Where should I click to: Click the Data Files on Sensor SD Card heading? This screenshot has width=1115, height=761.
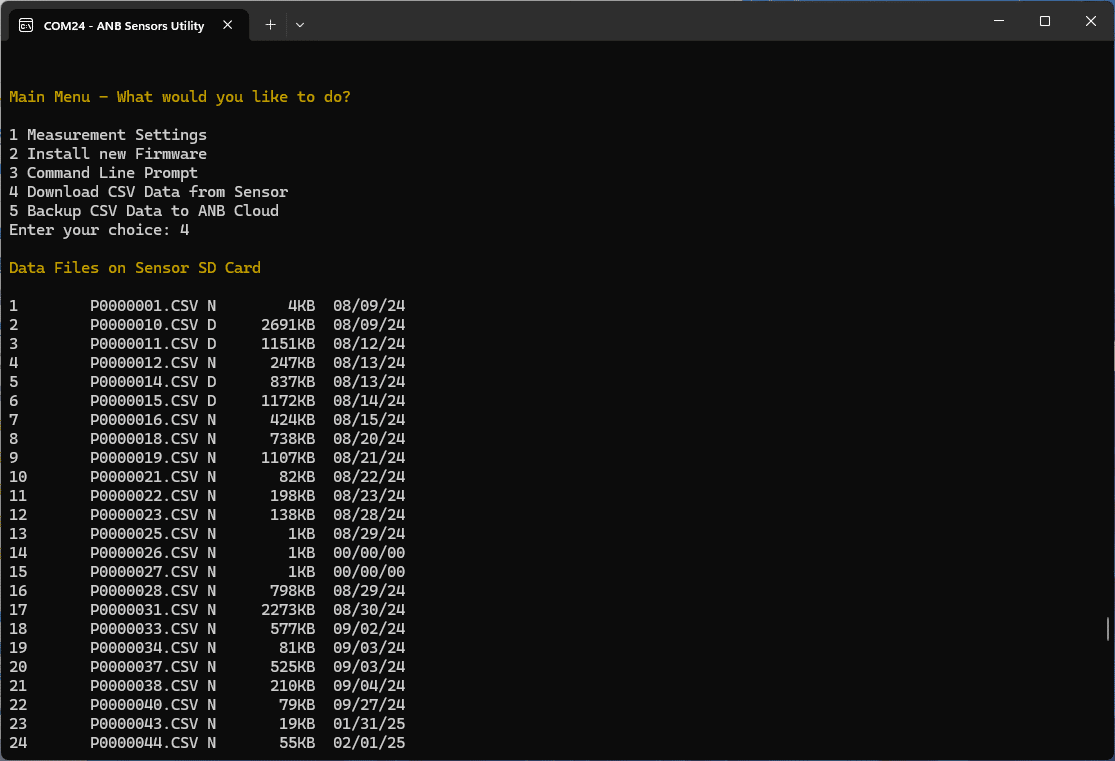click(134, 267)
